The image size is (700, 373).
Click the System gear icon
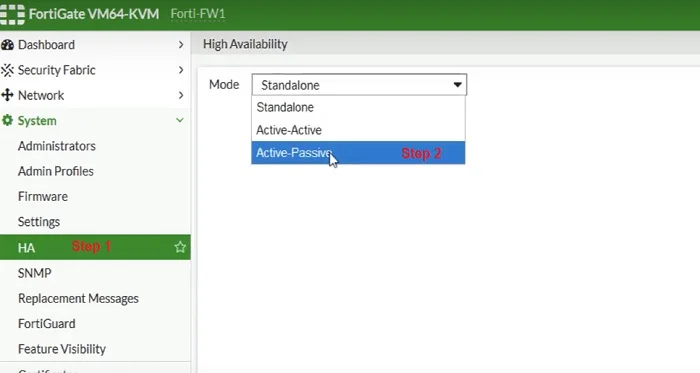[7, 120]
